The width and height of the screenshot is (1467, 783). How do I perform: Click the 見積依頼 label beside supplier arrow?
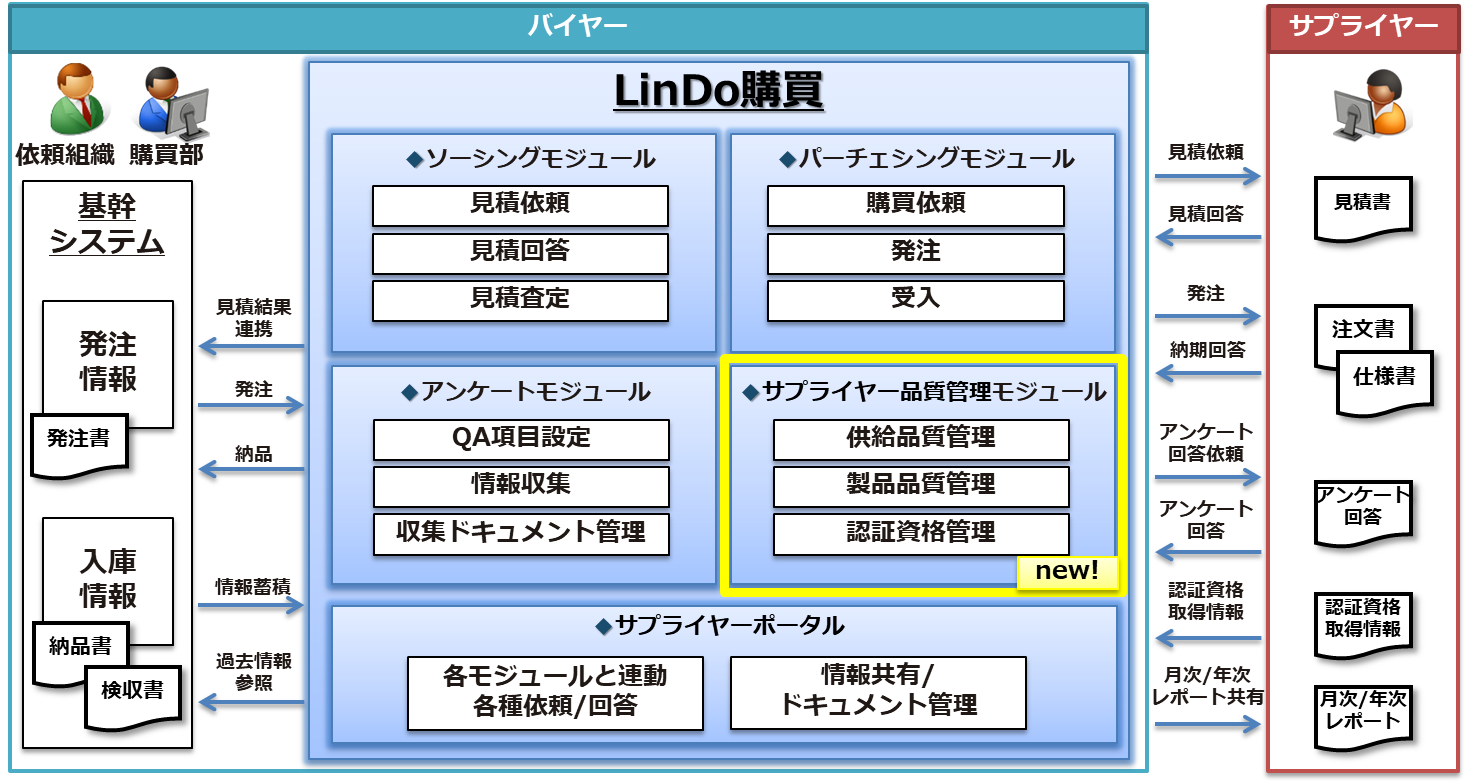(1206, 154)
